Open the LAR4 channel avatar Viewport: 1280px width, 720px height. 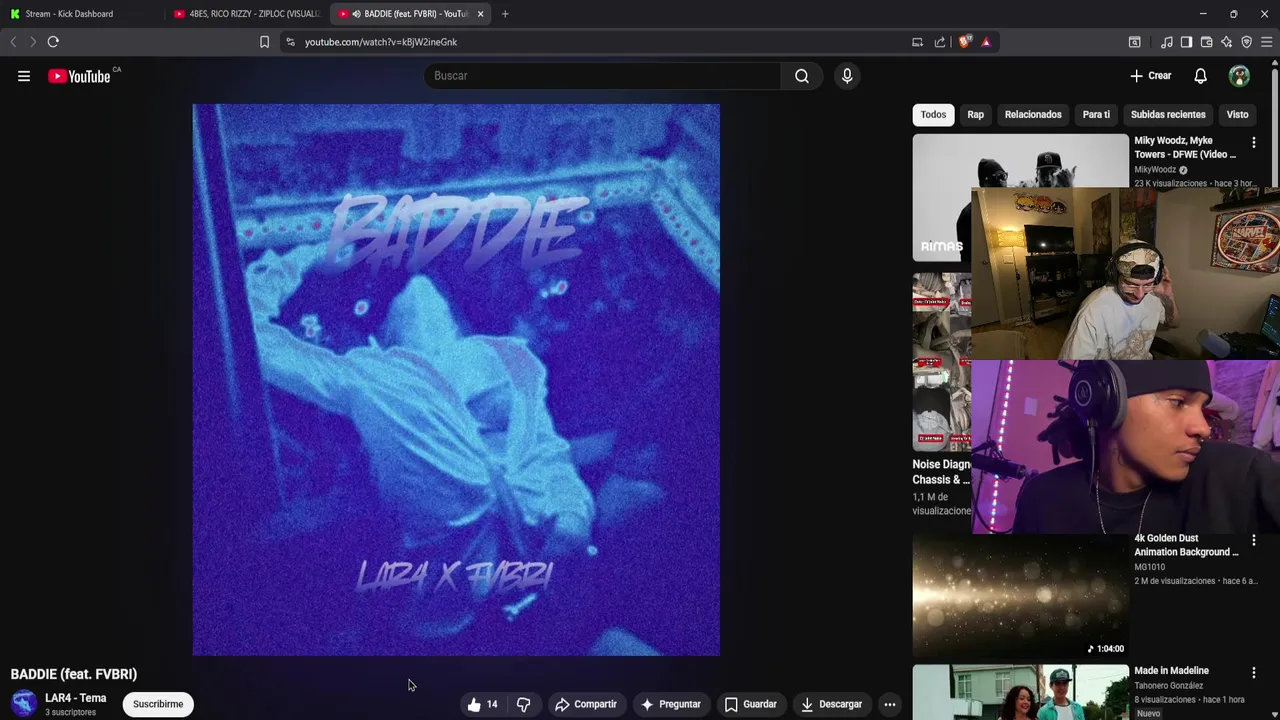pos(24,704)
